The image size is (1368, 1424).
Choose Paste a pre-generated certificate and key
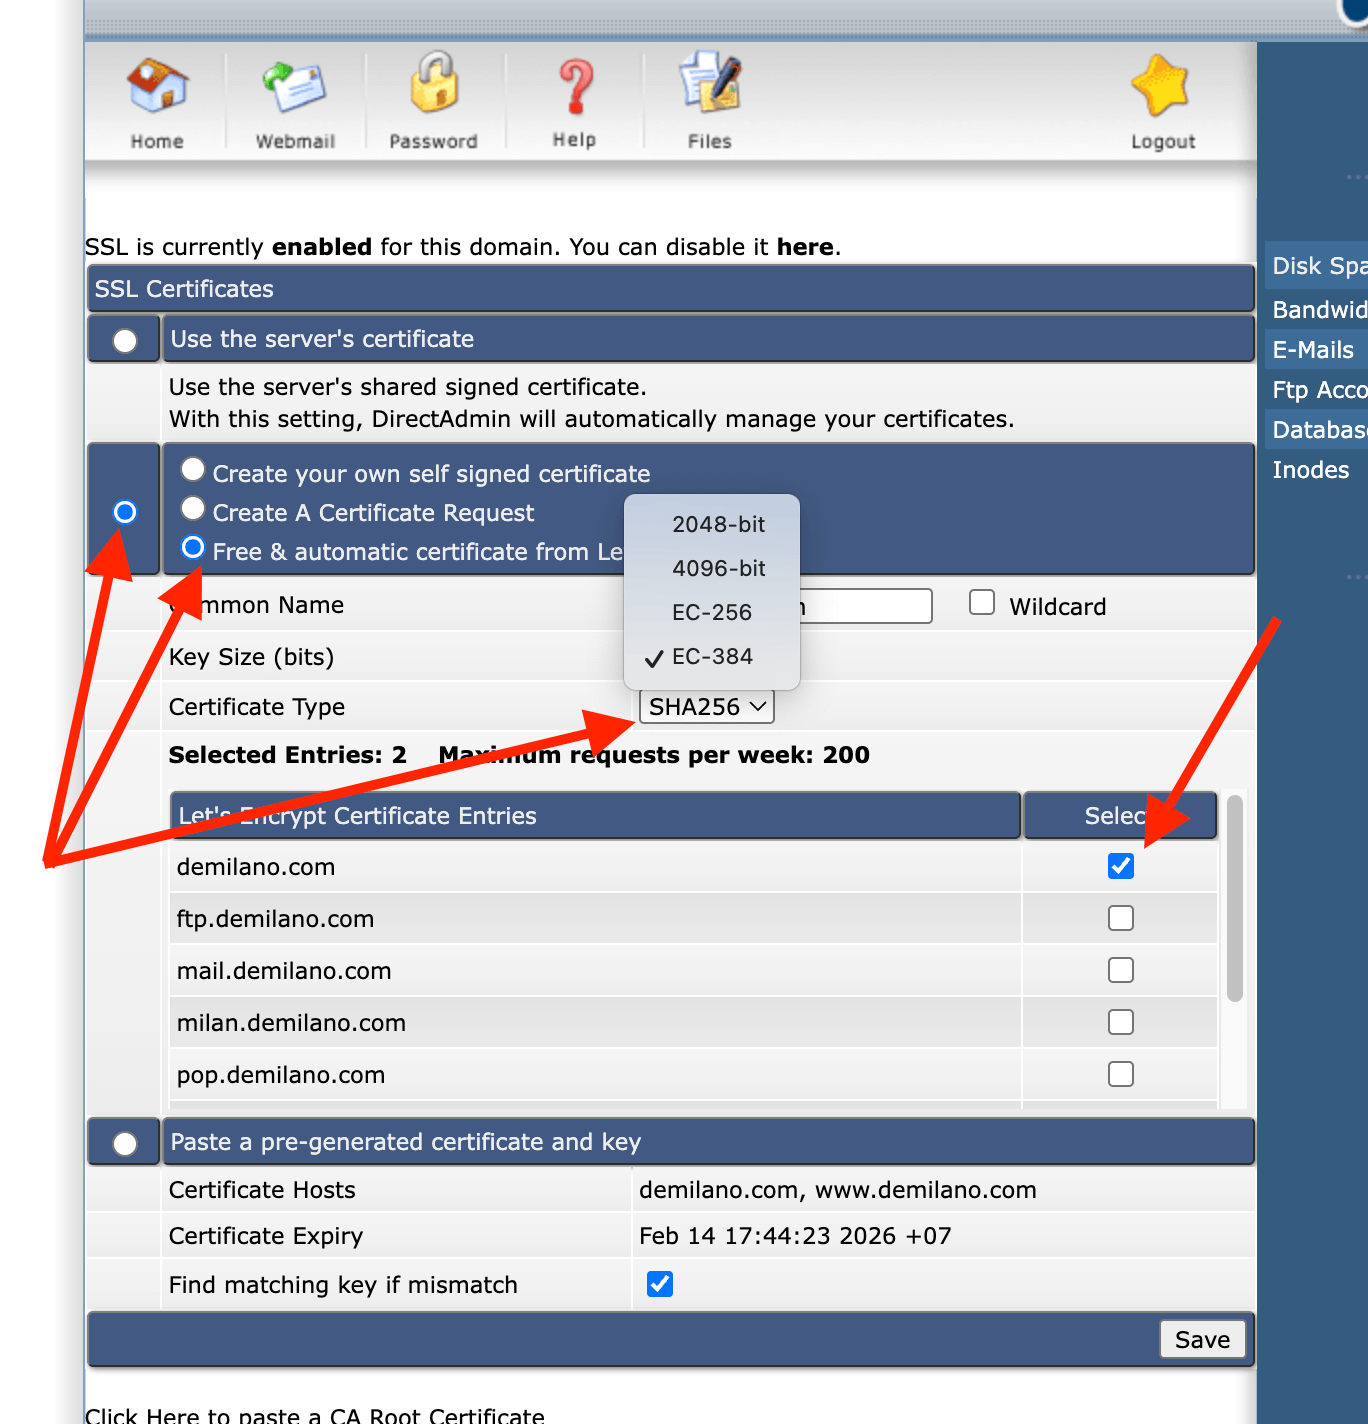[x=123, y=1141]
